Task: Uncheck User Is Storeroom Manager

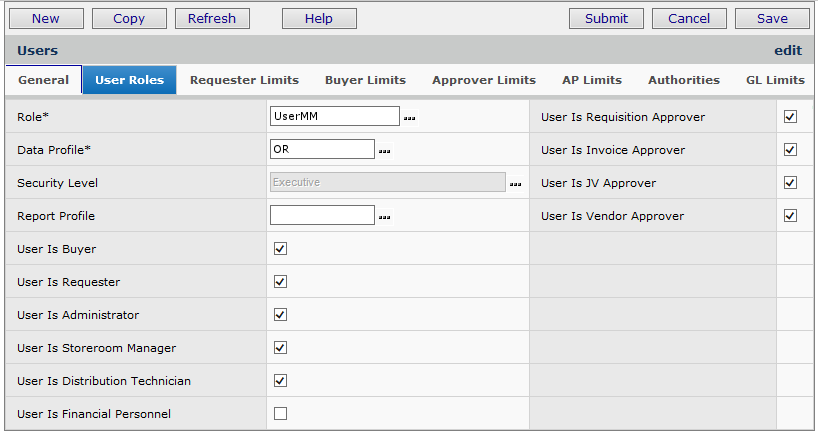Action: tap(280, 348)
